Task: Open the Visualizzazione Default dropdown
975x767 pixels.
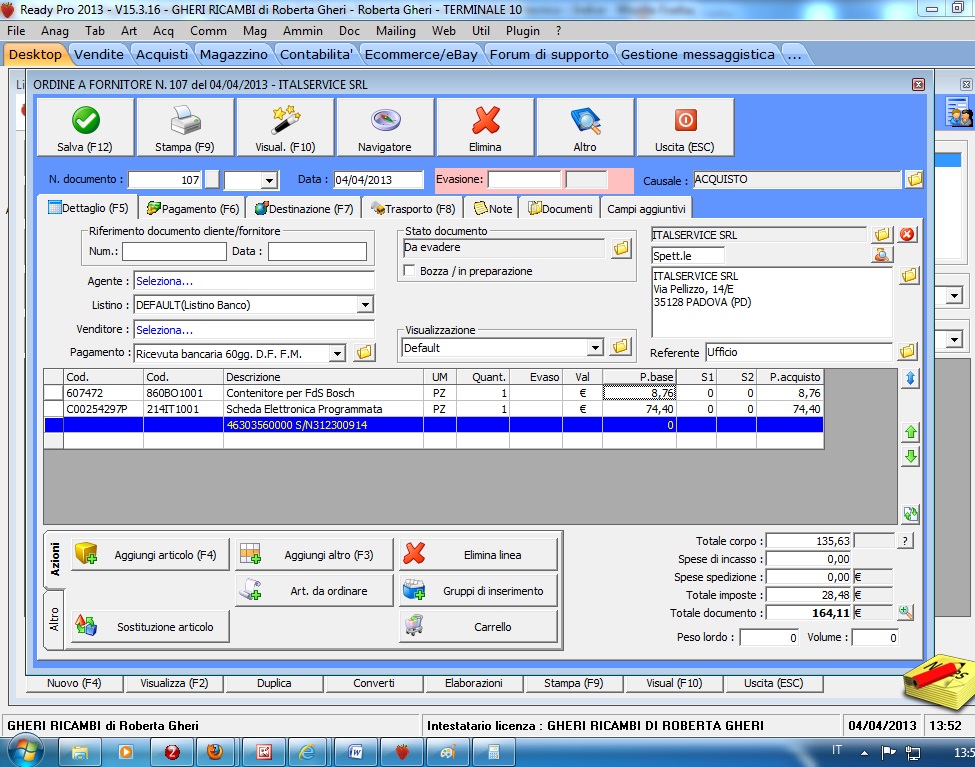Action: point(595,348)
